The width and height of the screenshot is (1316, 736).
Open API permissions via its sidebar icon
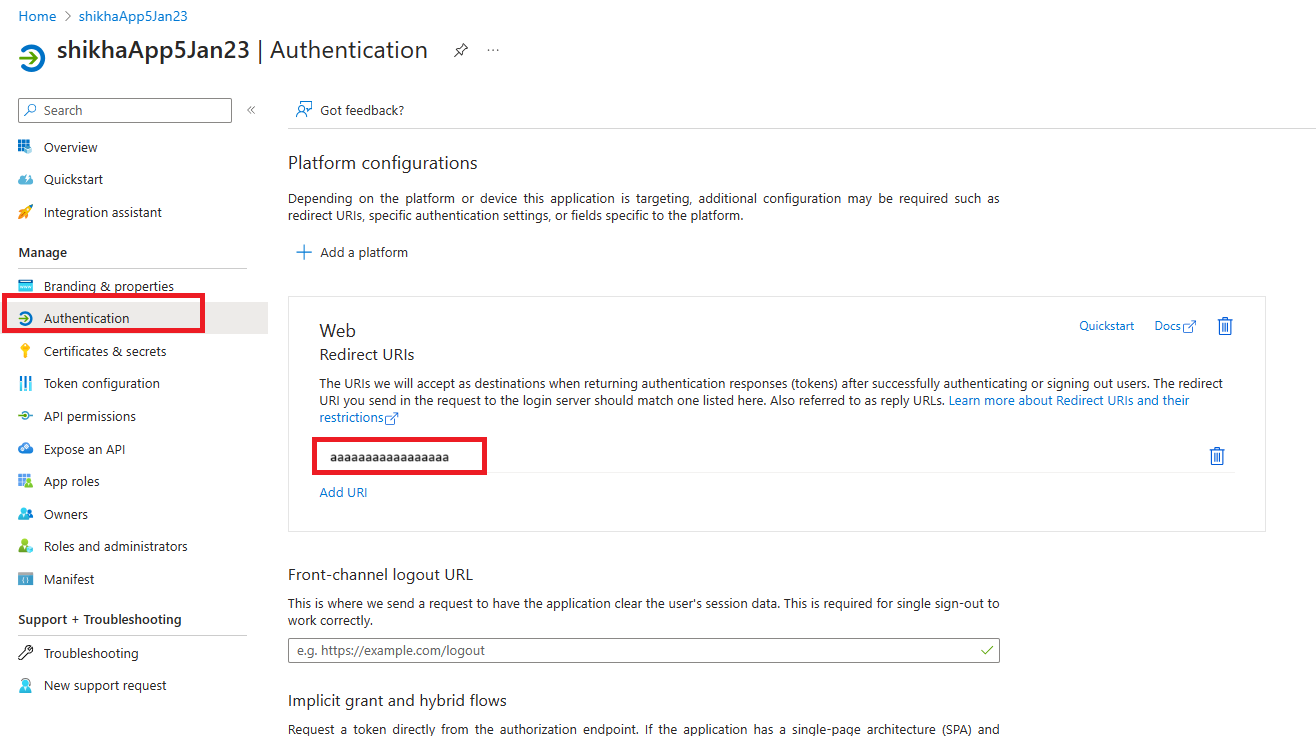pyautogui.click(x=24, y=416)
